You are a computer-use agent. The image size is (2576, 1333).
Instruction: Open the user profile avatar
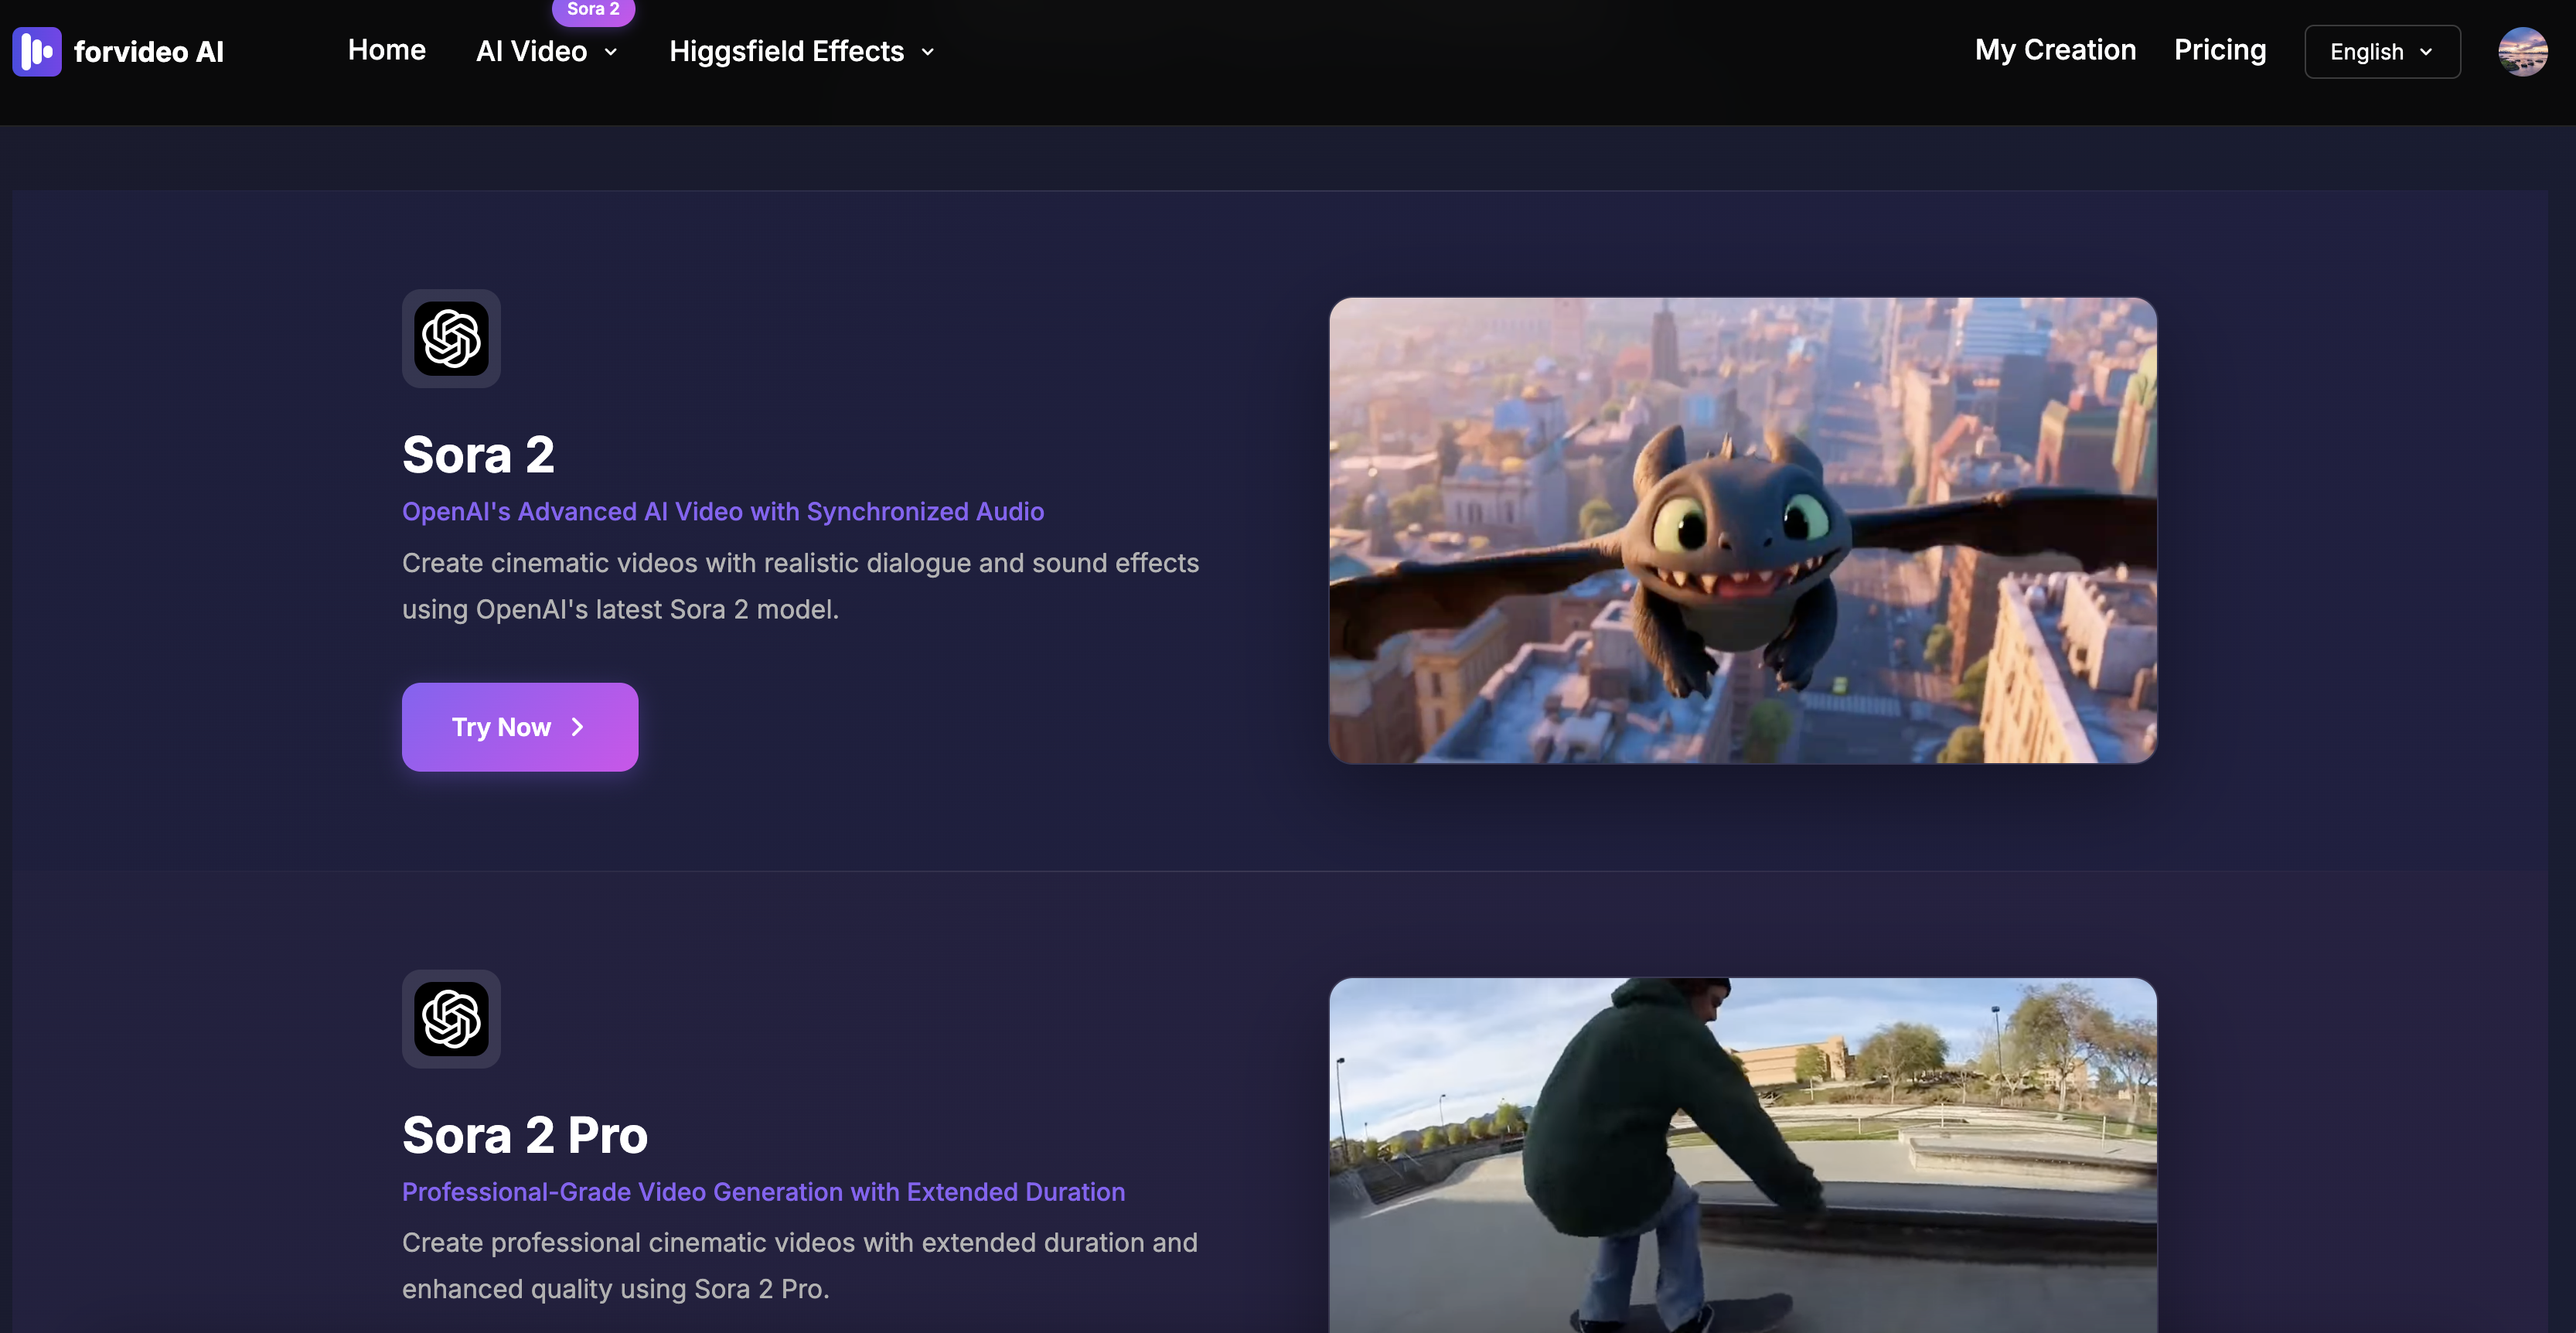point(2522,51)
